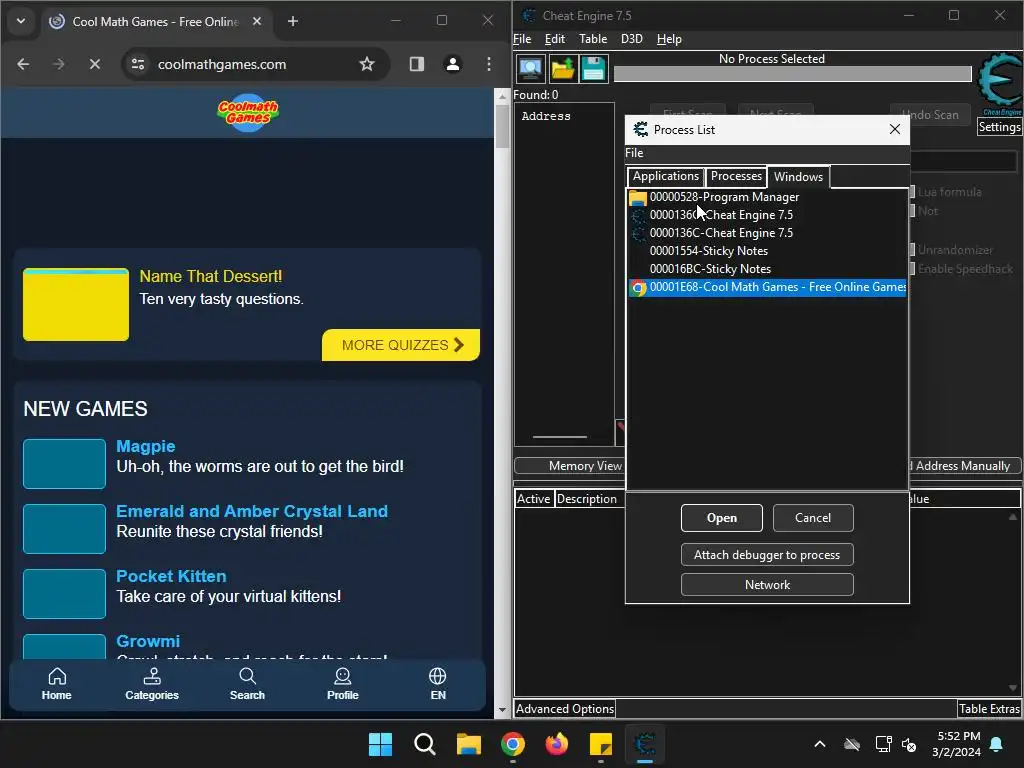This screenshot has width=1024, height=768.
Task: Open Chrome side panel icon
Action: click(417, 64)
